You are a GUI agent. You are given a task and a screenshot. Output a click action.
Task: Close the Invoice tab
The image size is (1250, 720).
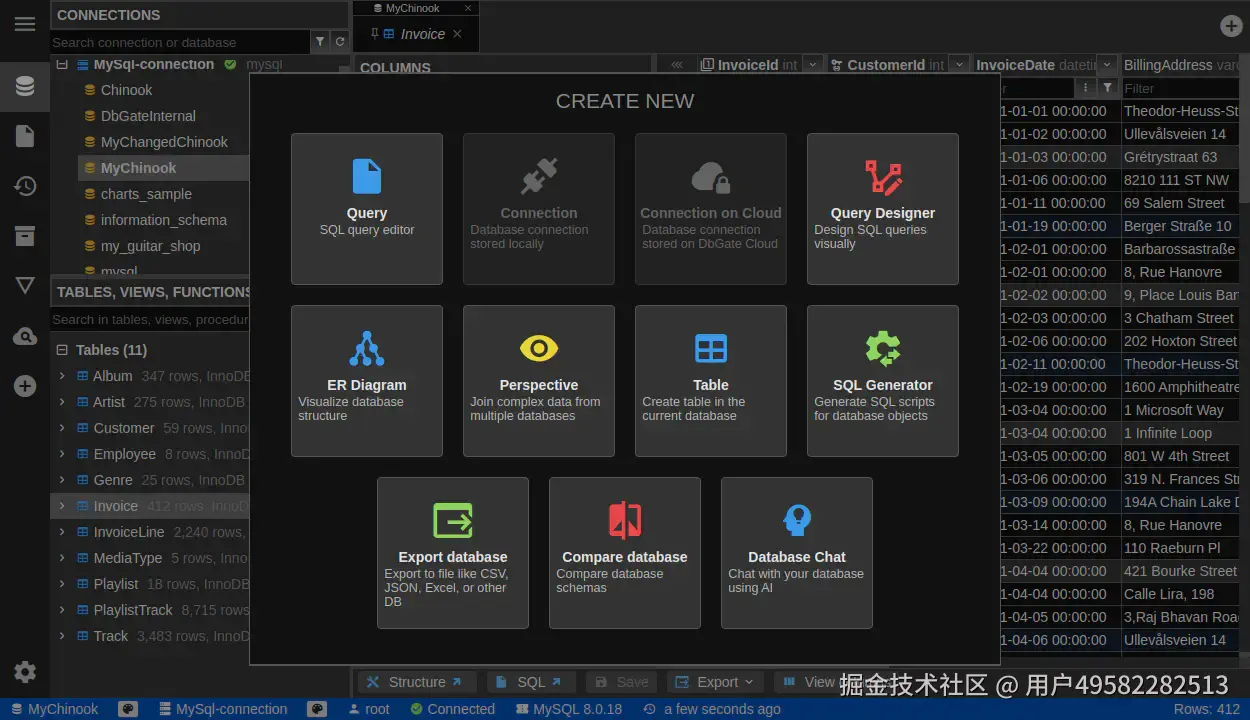point(457,34)
